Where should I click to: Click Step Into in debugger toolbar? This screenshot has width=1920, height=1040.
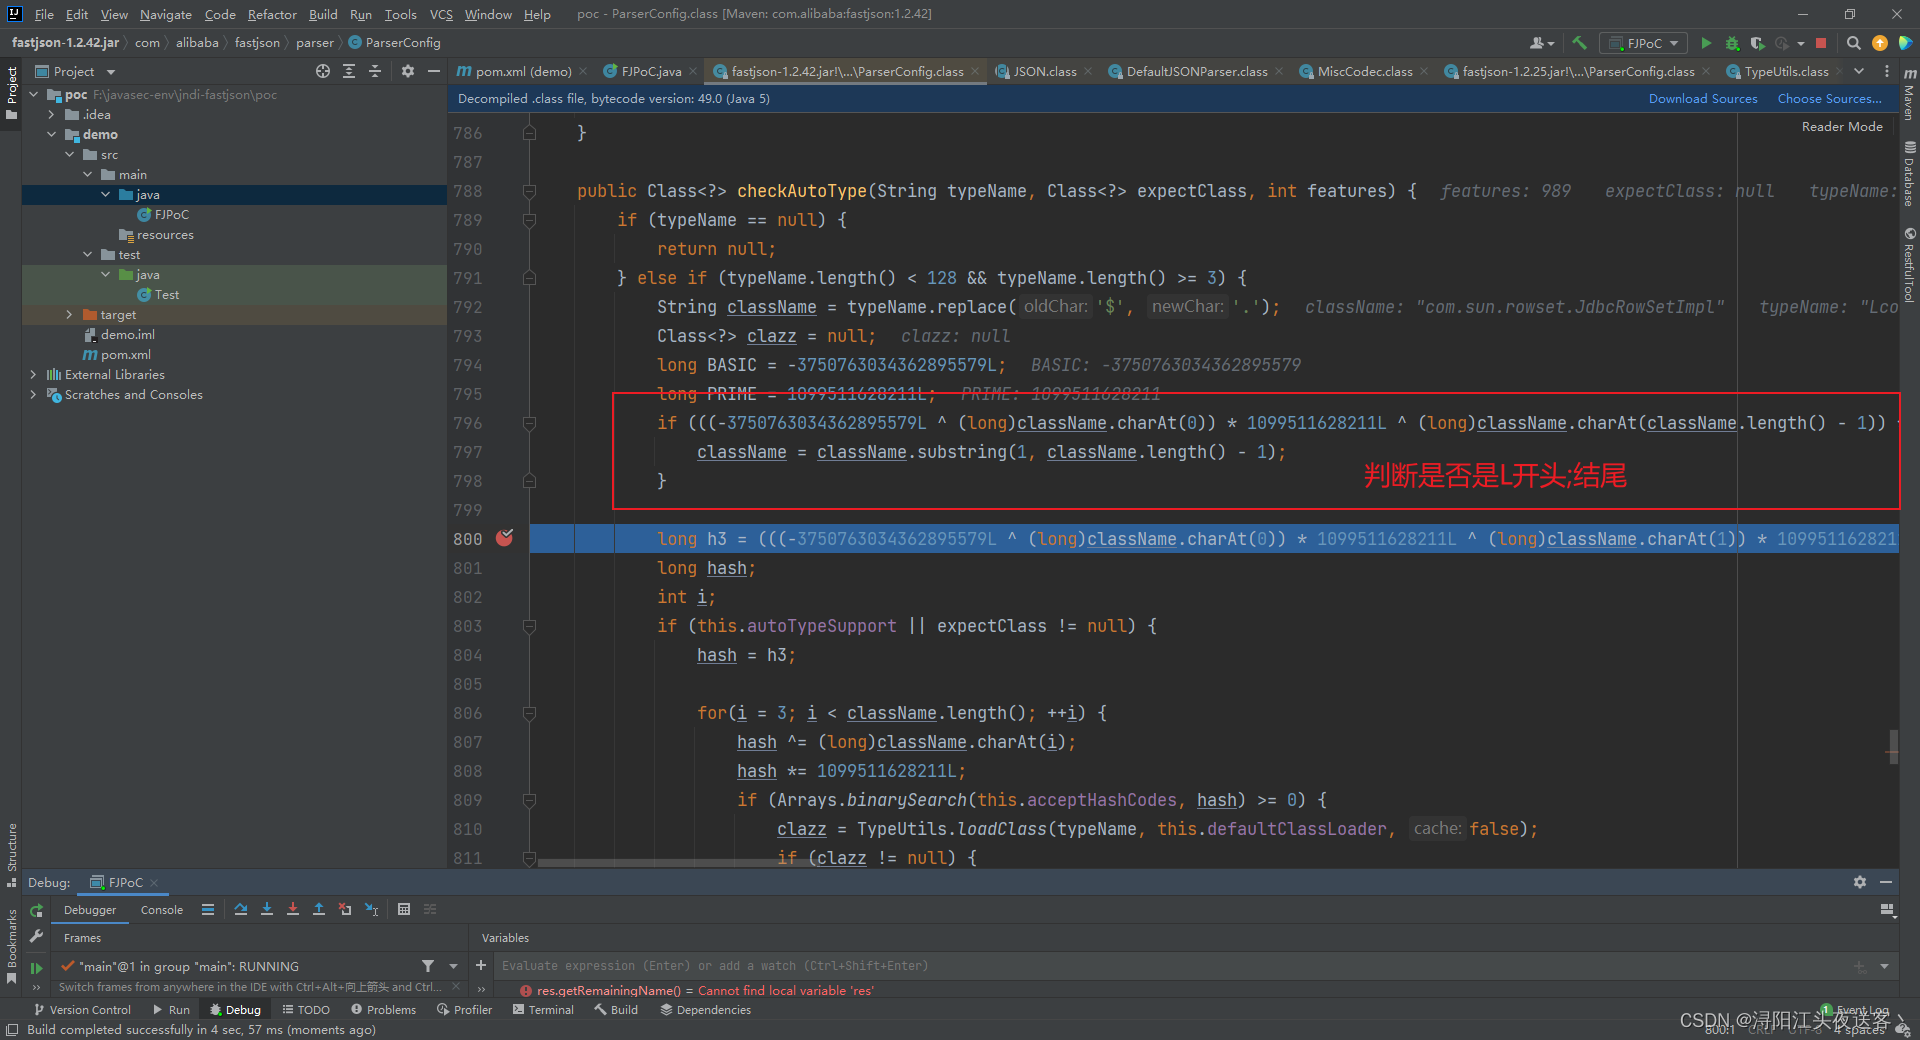[x=267, y=909]
